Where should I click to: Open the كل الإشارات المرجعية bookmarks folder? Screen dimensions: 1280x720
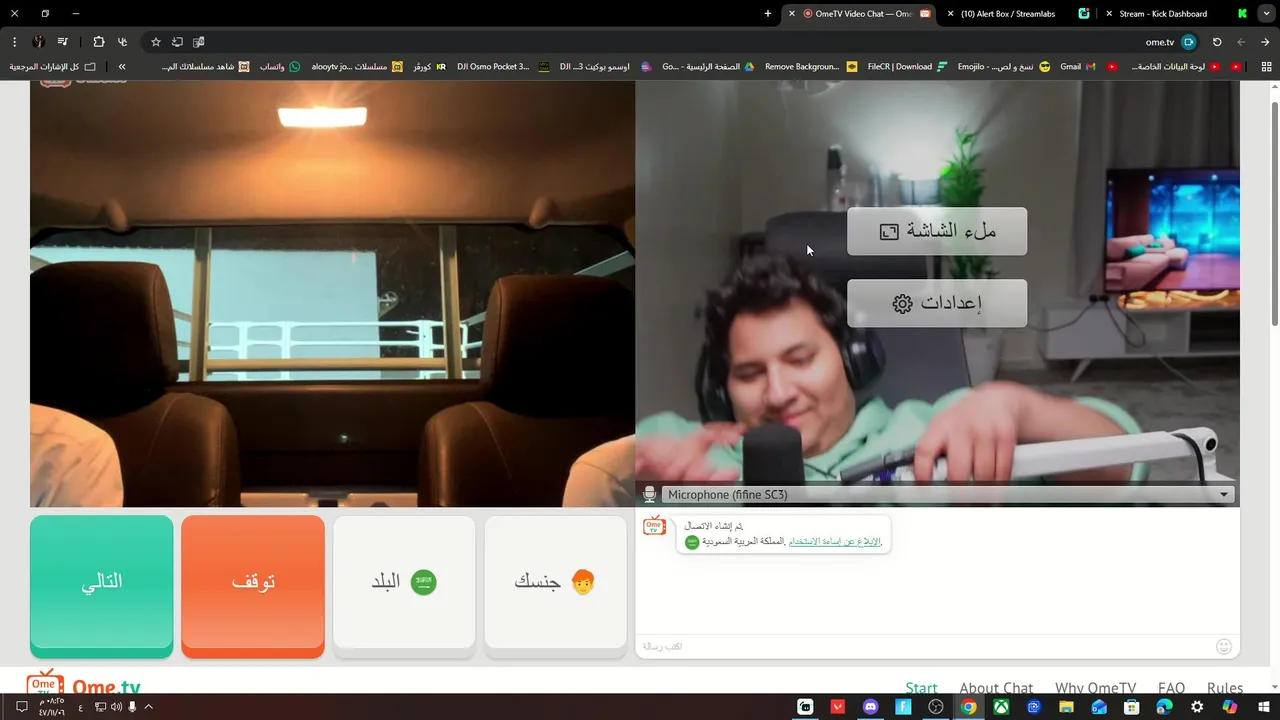(52, 67)
